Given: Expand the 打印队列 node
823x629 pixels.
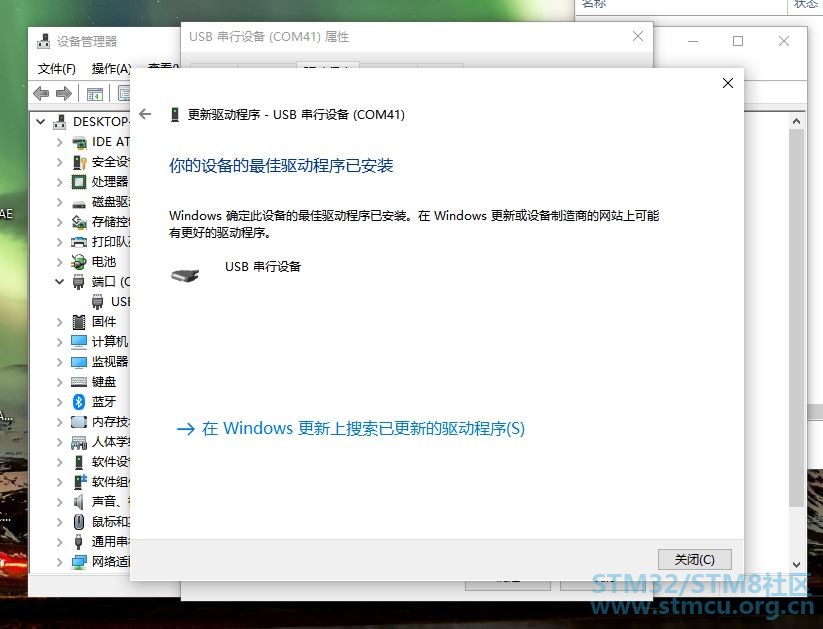Looking at the screenshot, I should (59, 242).
